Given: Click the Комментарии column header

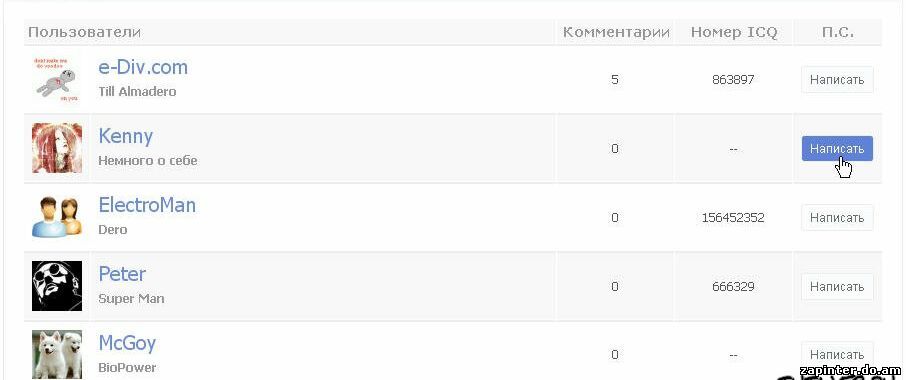Looking at the screenshot, I should tap(616, 32).
